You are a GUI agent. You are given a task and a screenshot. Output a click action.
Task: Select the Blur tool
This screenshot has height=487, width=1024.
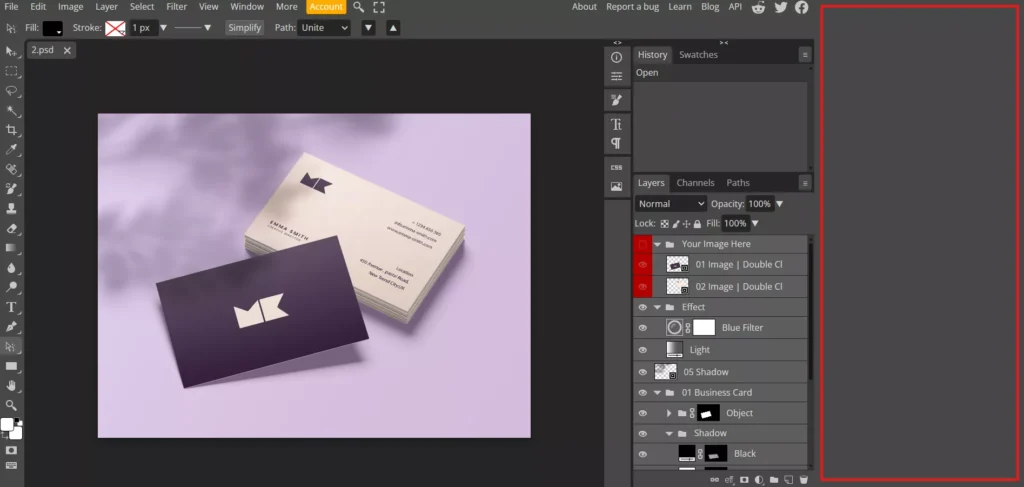tap(11, 268)
